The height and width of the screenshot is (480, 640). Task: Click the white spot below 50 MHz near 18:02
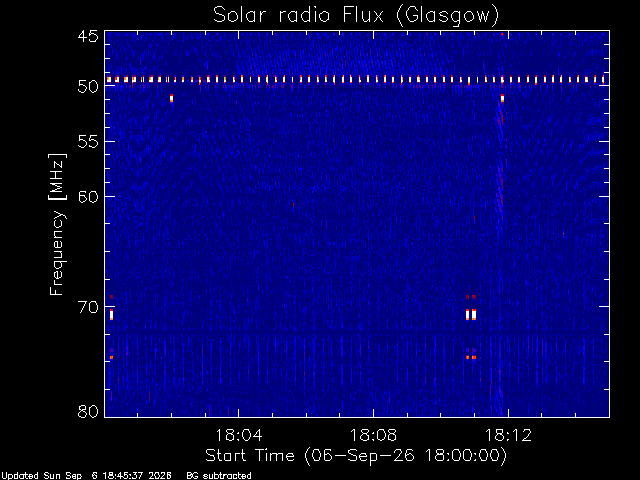tap(171, 98)
